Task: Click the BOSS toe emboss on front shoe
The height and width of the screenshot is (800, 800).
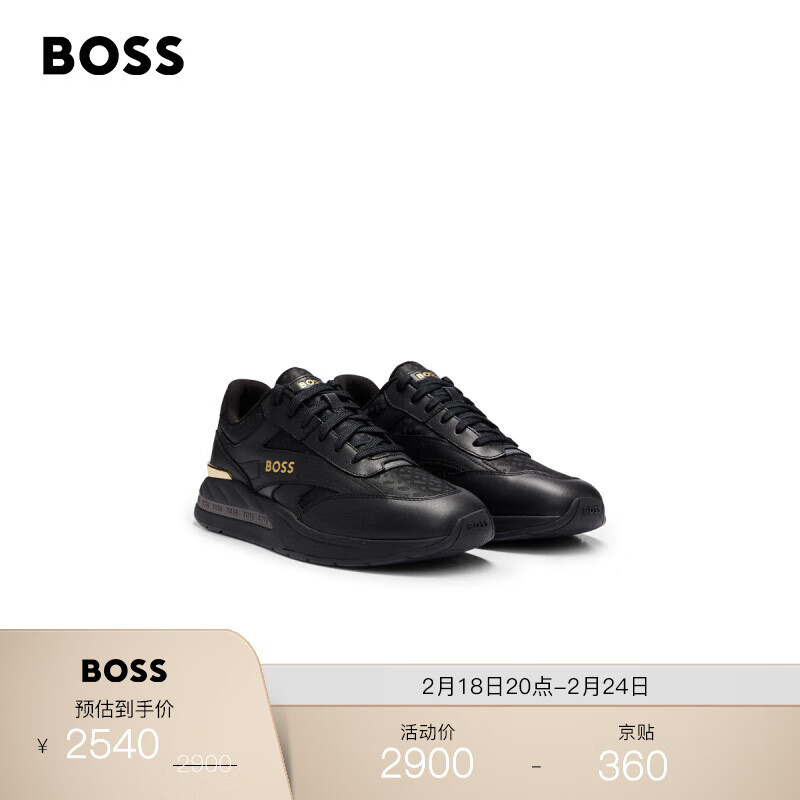Action: pos(477,524)
